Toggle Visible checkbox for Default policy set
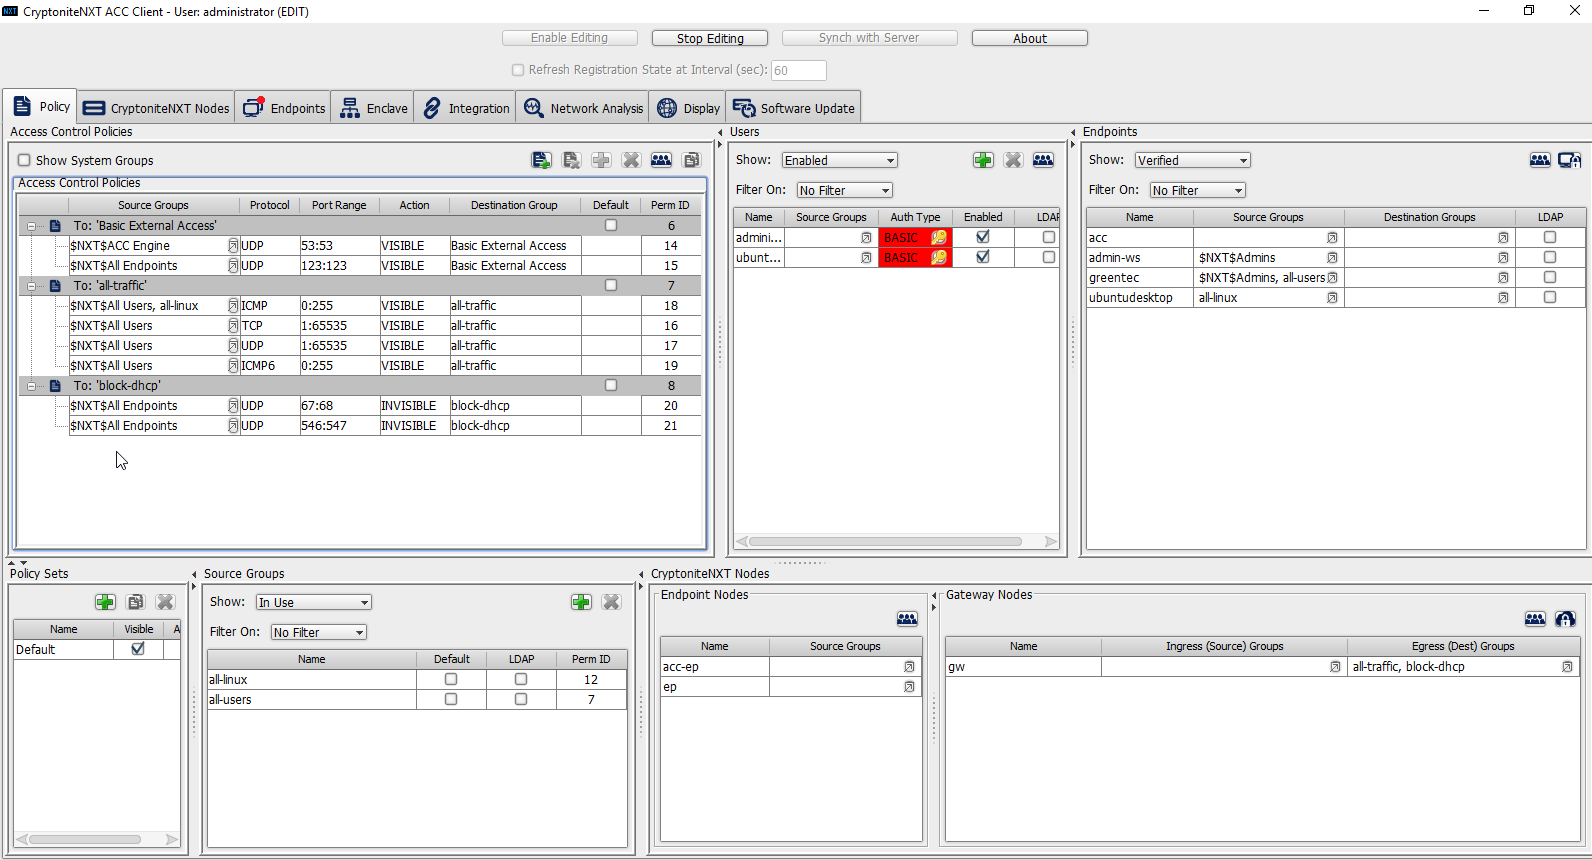The width and height of the screenshot is (1592, 860). 138,649
